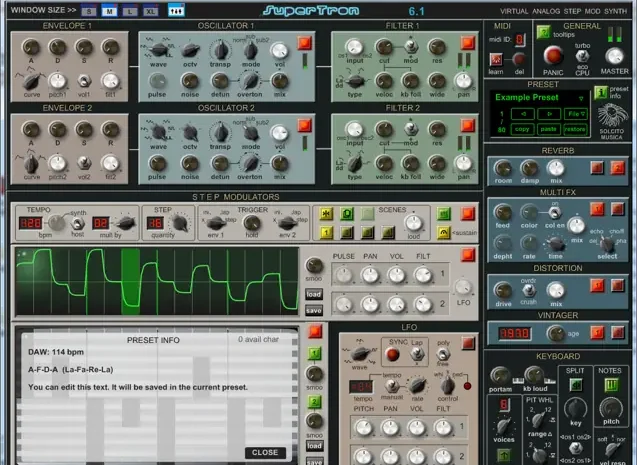Image resolution: width=637 pixels, height=465 pixels.
Task: Select window size M
Action: 109,10
